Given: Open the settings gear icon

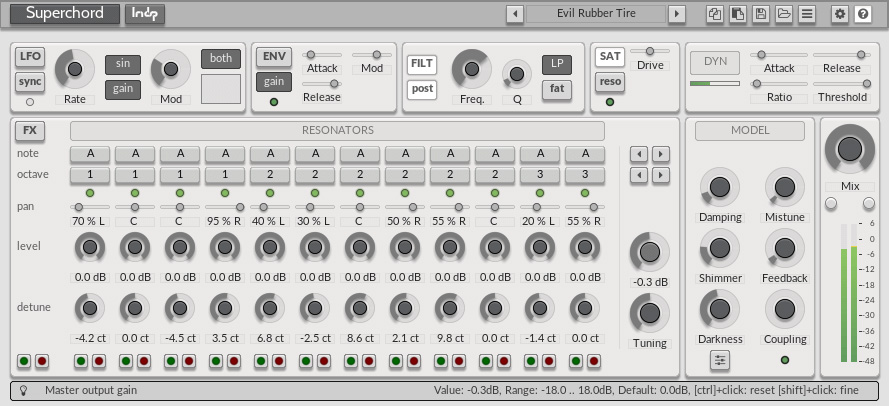Looking at the screenshot, I should pos(840,14).
